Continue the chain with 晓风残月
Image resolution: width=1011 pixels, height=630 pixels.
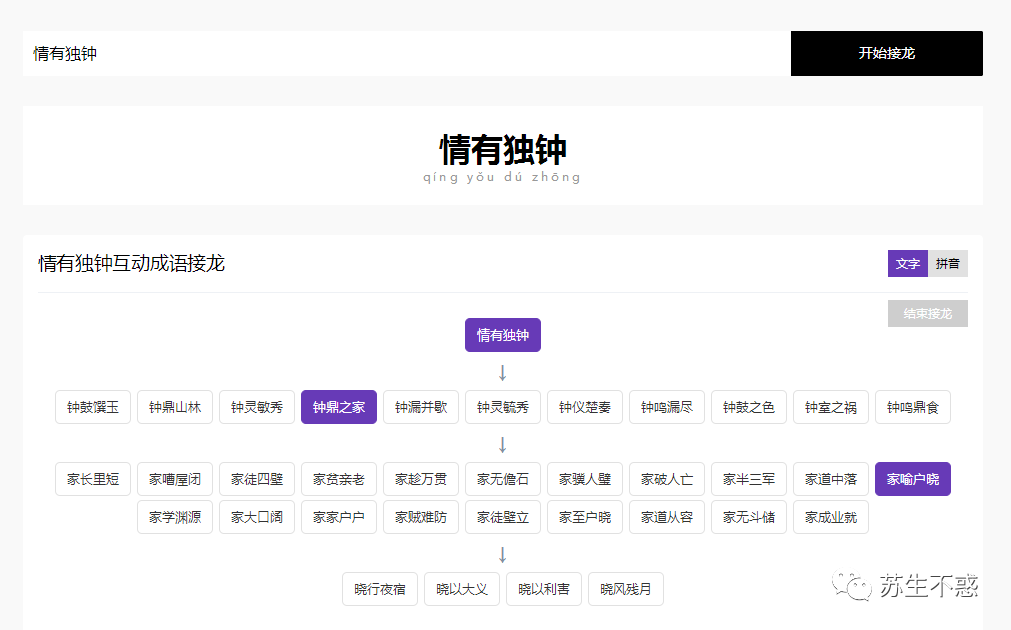(x=626, y=589)
